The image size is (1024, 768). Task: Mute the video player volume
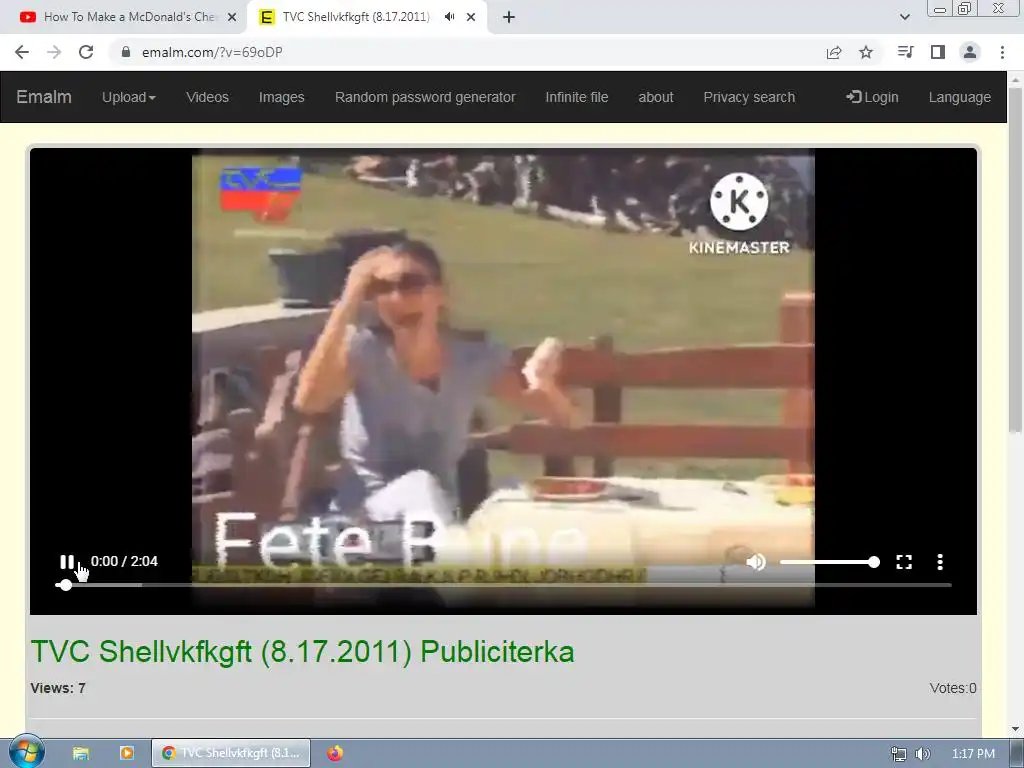(x=756, y=562)
